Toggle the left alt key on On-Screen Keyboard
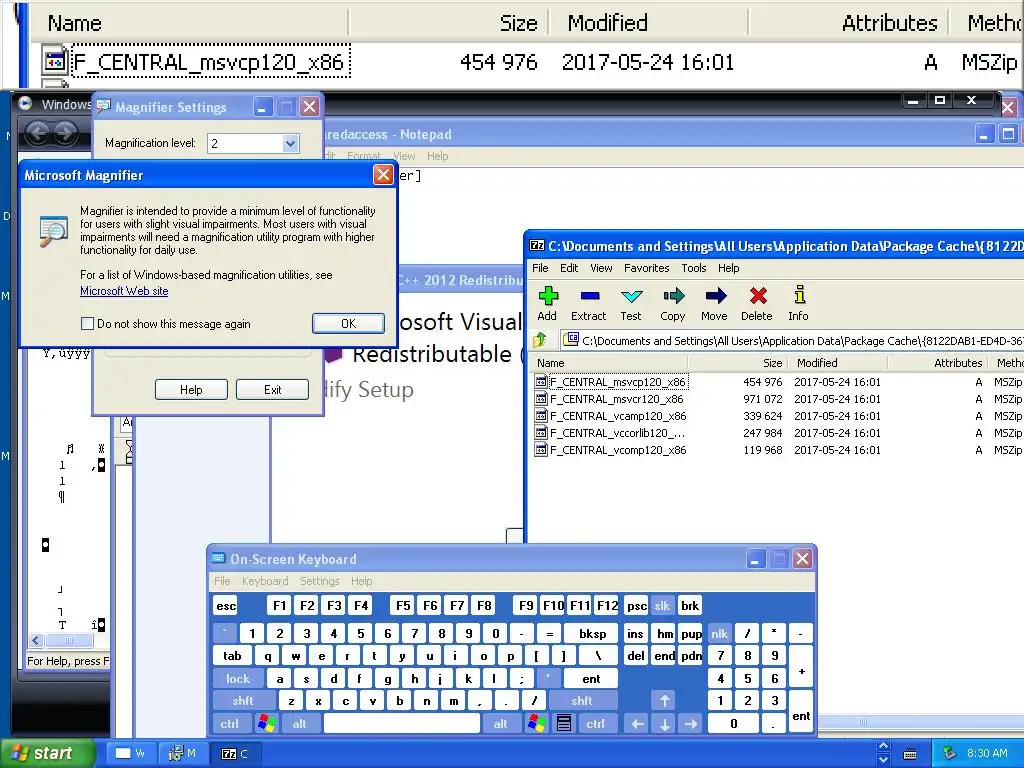 pos(300,724)
